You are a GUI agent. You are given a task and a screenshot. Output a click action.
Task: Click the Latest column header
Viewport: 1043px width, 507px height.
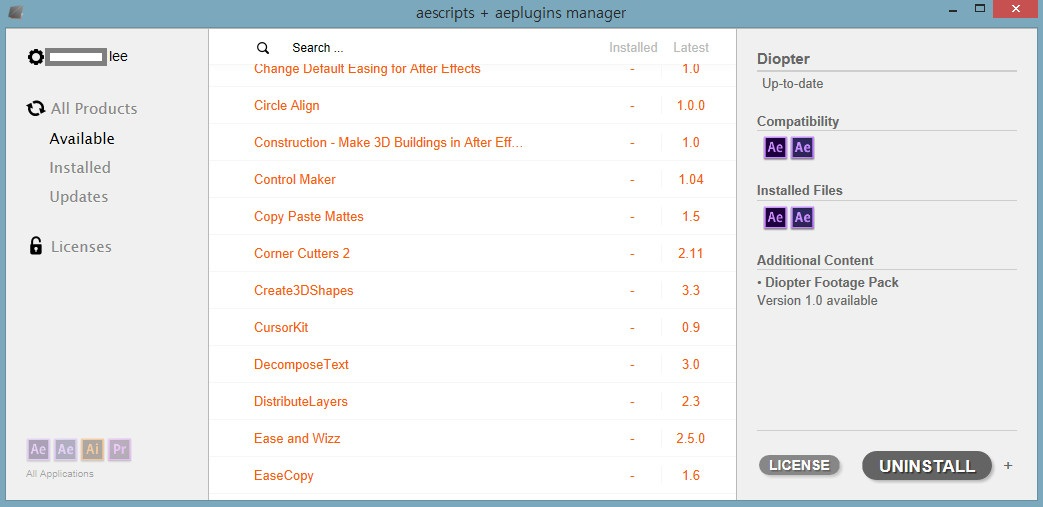[690, 48]
